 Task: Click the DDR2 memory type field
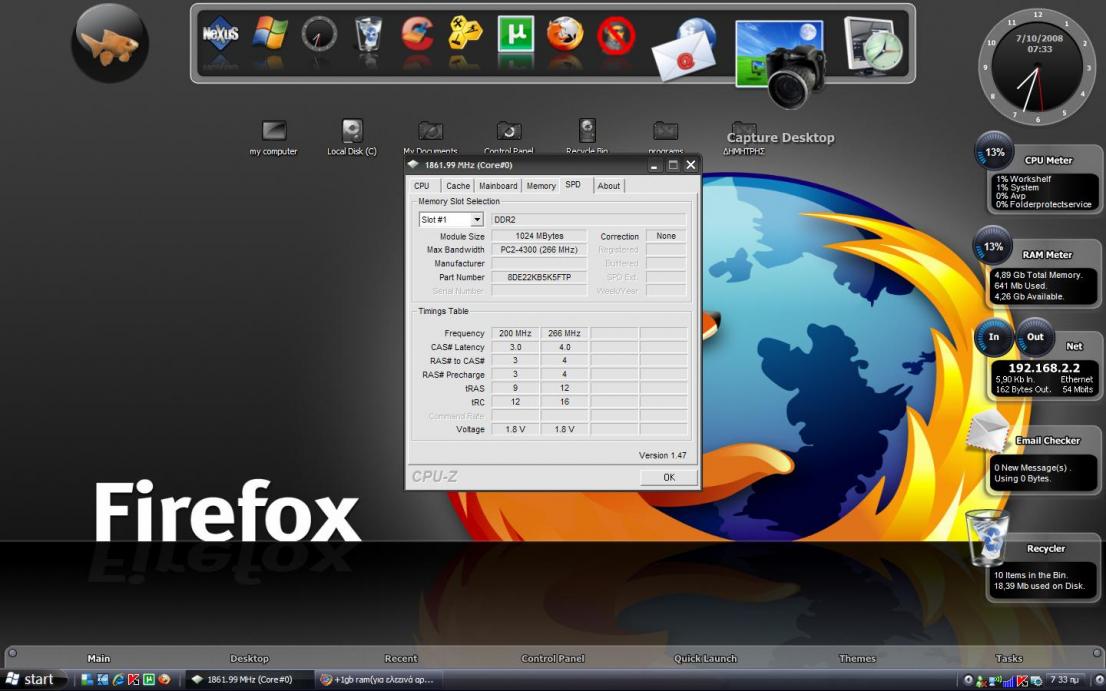click(588, 219)
